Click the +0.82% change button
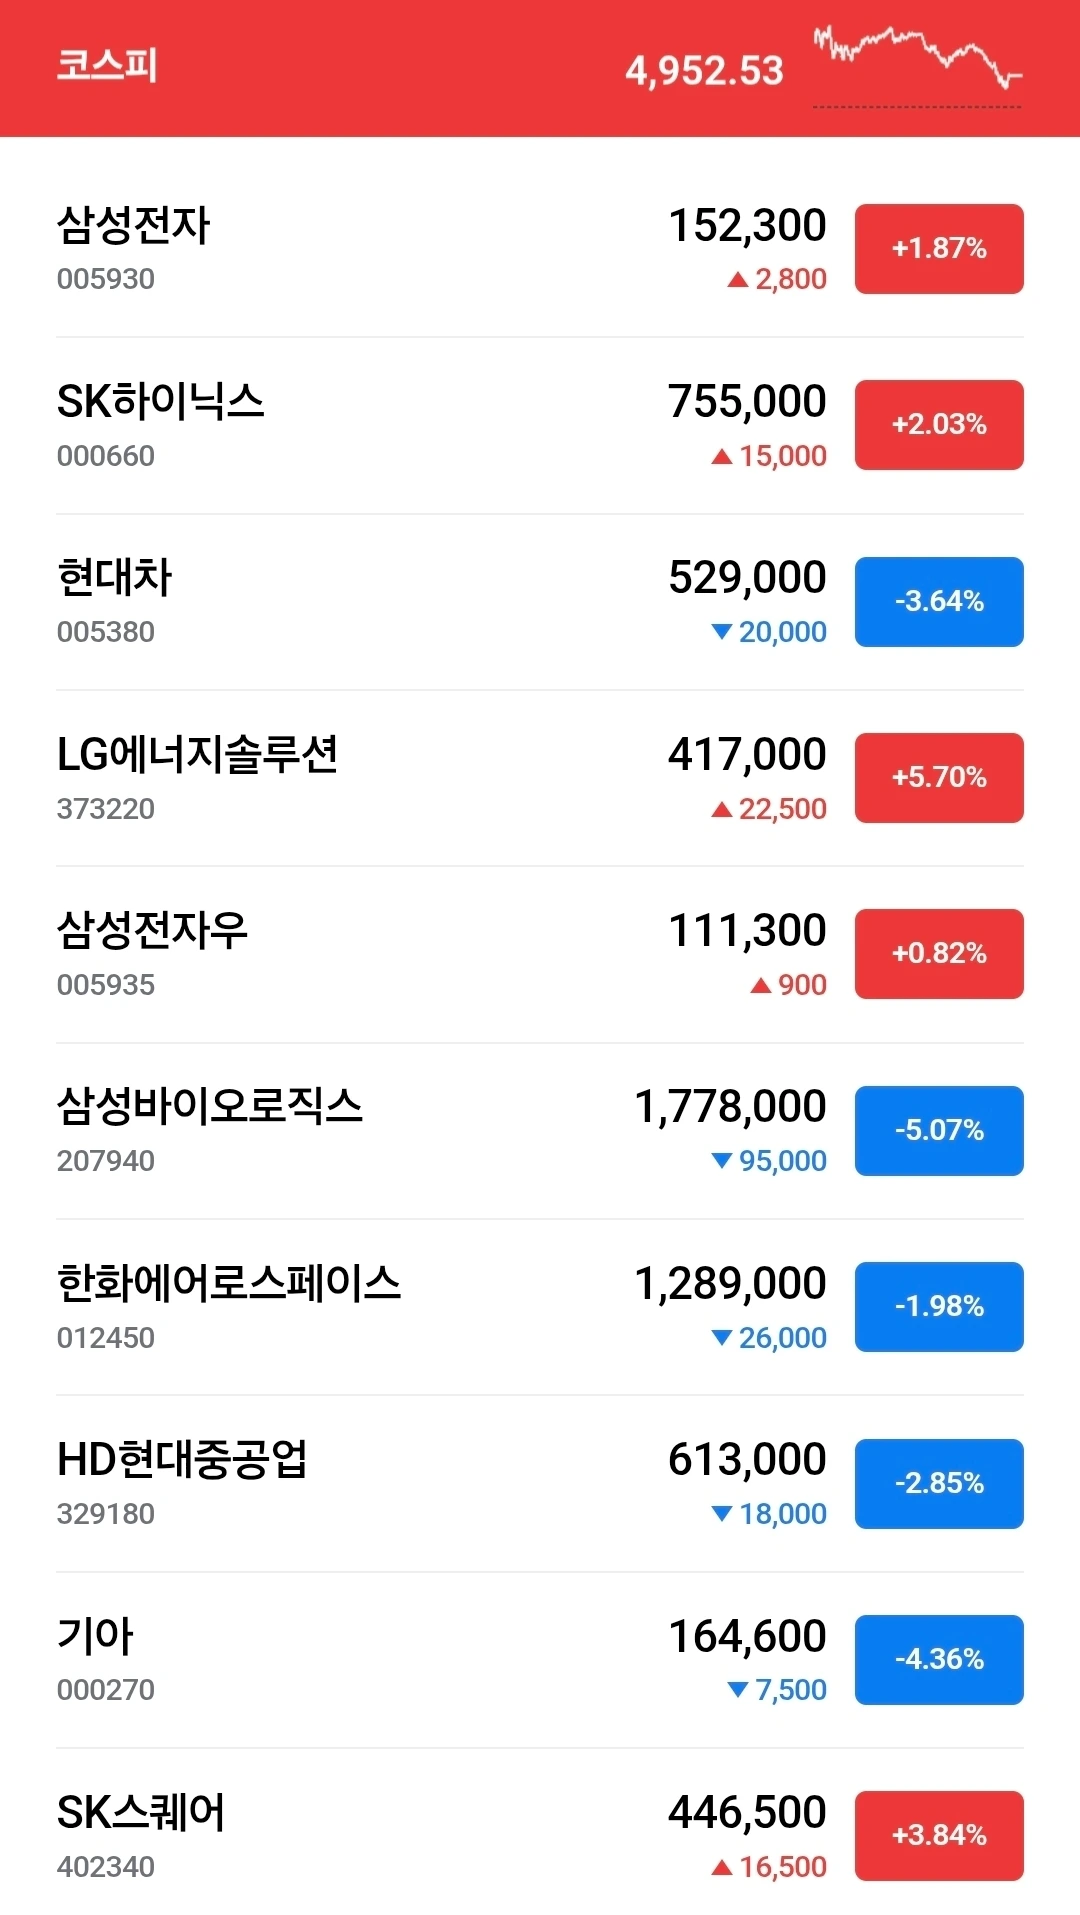Screen dimensions: 1080x1915 (939, 954)
